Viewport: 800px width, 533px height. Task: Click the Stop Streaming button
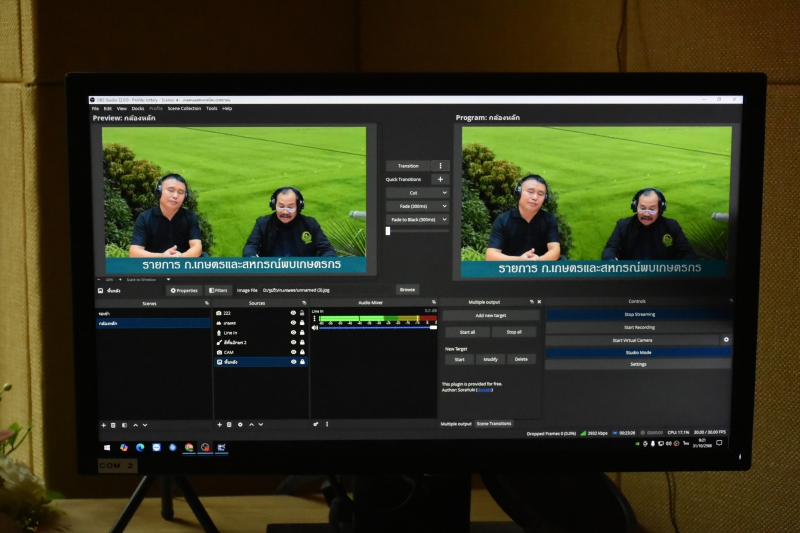639,314
